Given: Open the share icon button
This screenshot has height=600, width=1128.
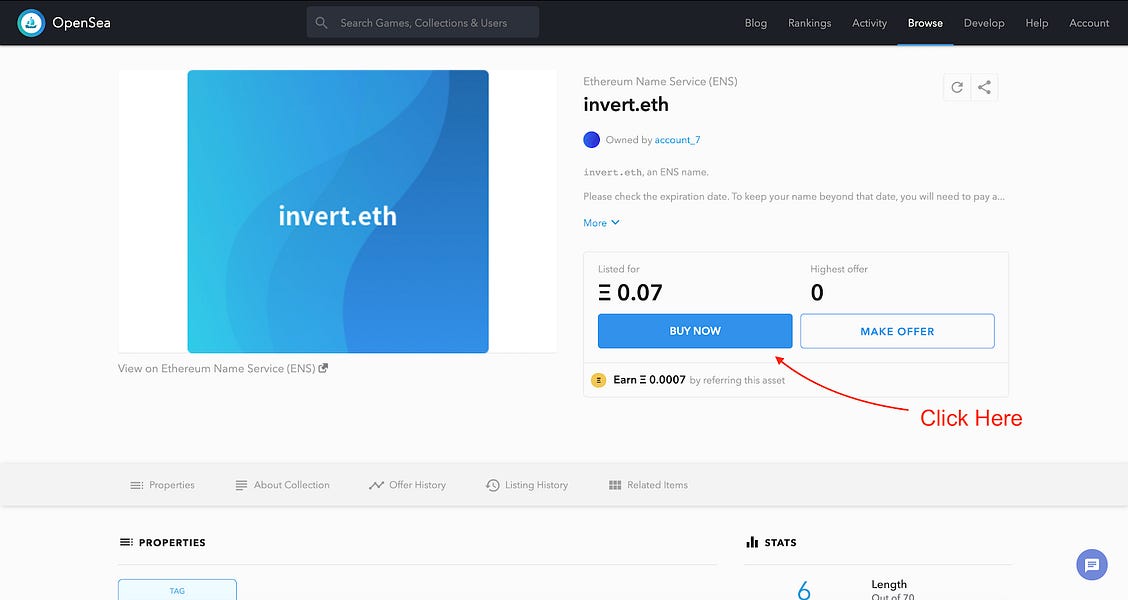Looking at the screenshot, I should click(x=984, y=87).
